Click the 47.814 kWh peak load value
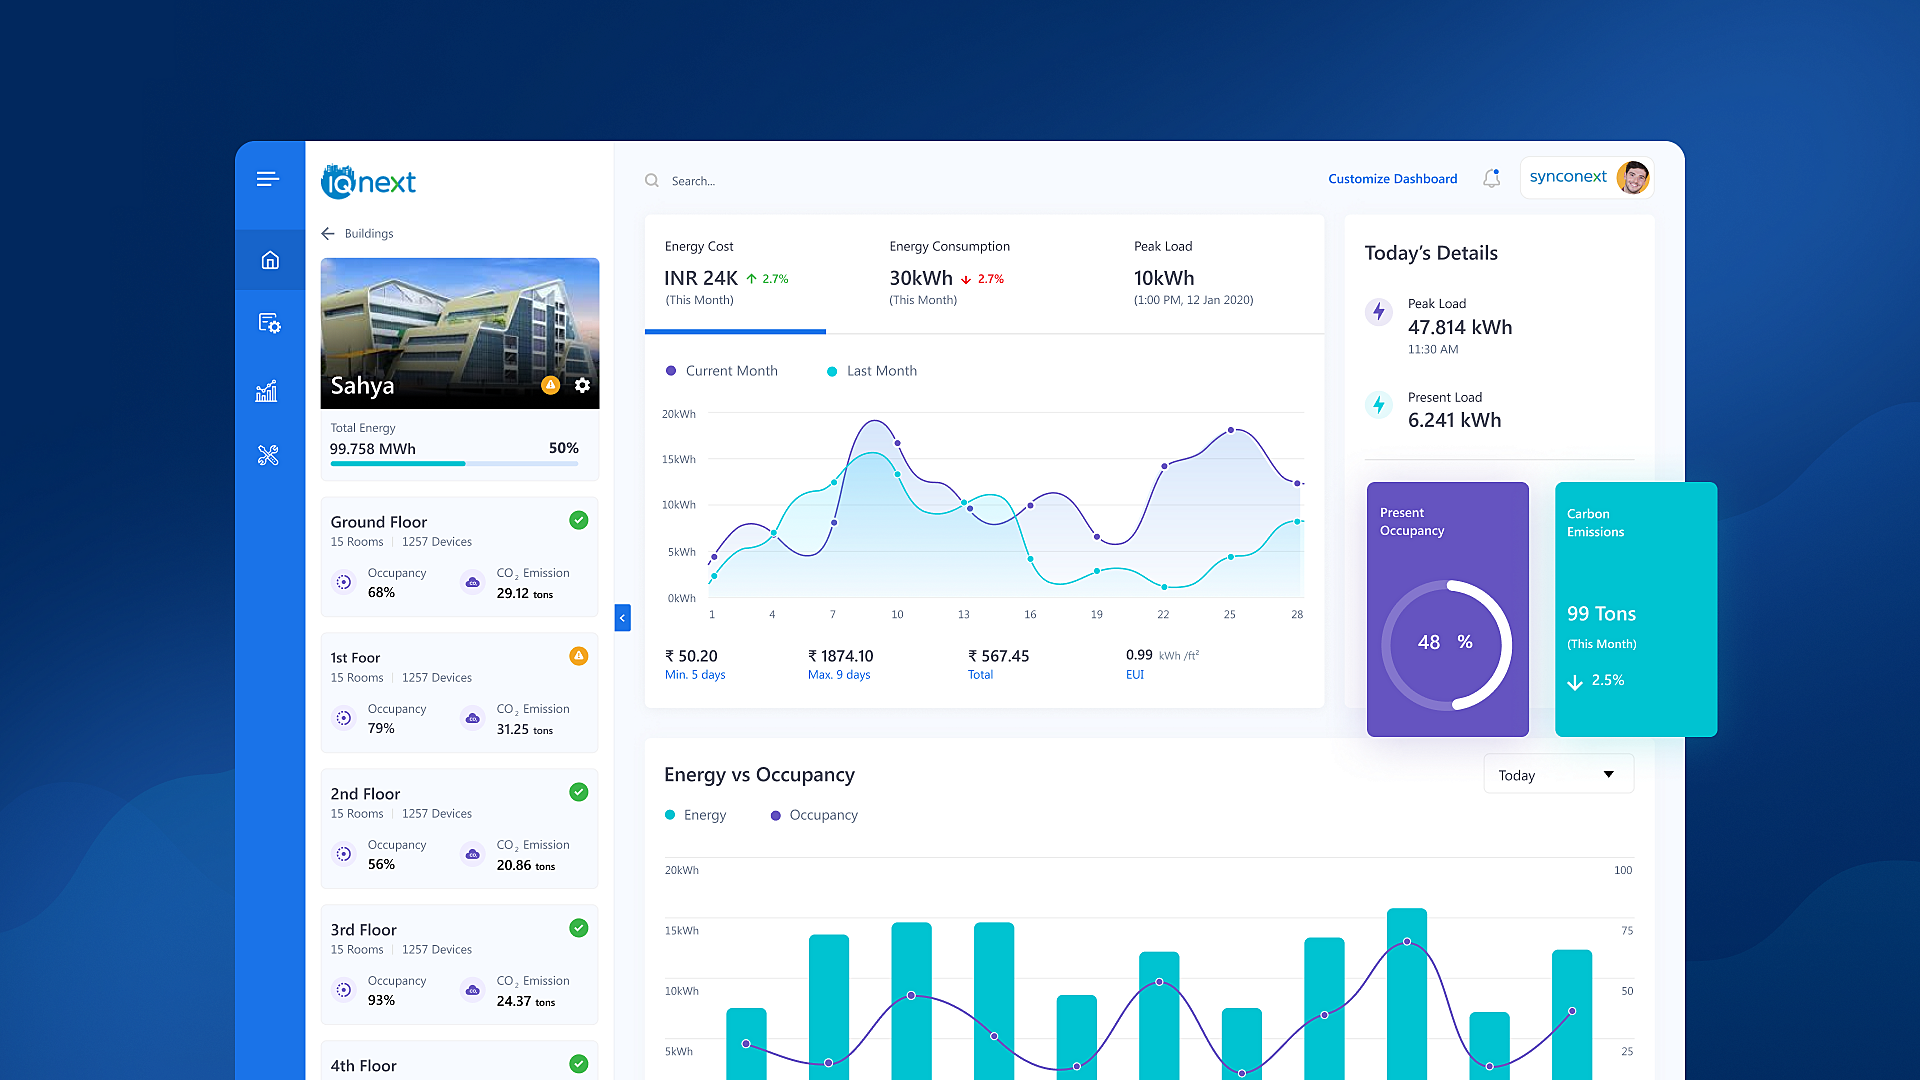This screenshot has width=1920, height=1080. pyautogui.click(x=1460, y=328)
